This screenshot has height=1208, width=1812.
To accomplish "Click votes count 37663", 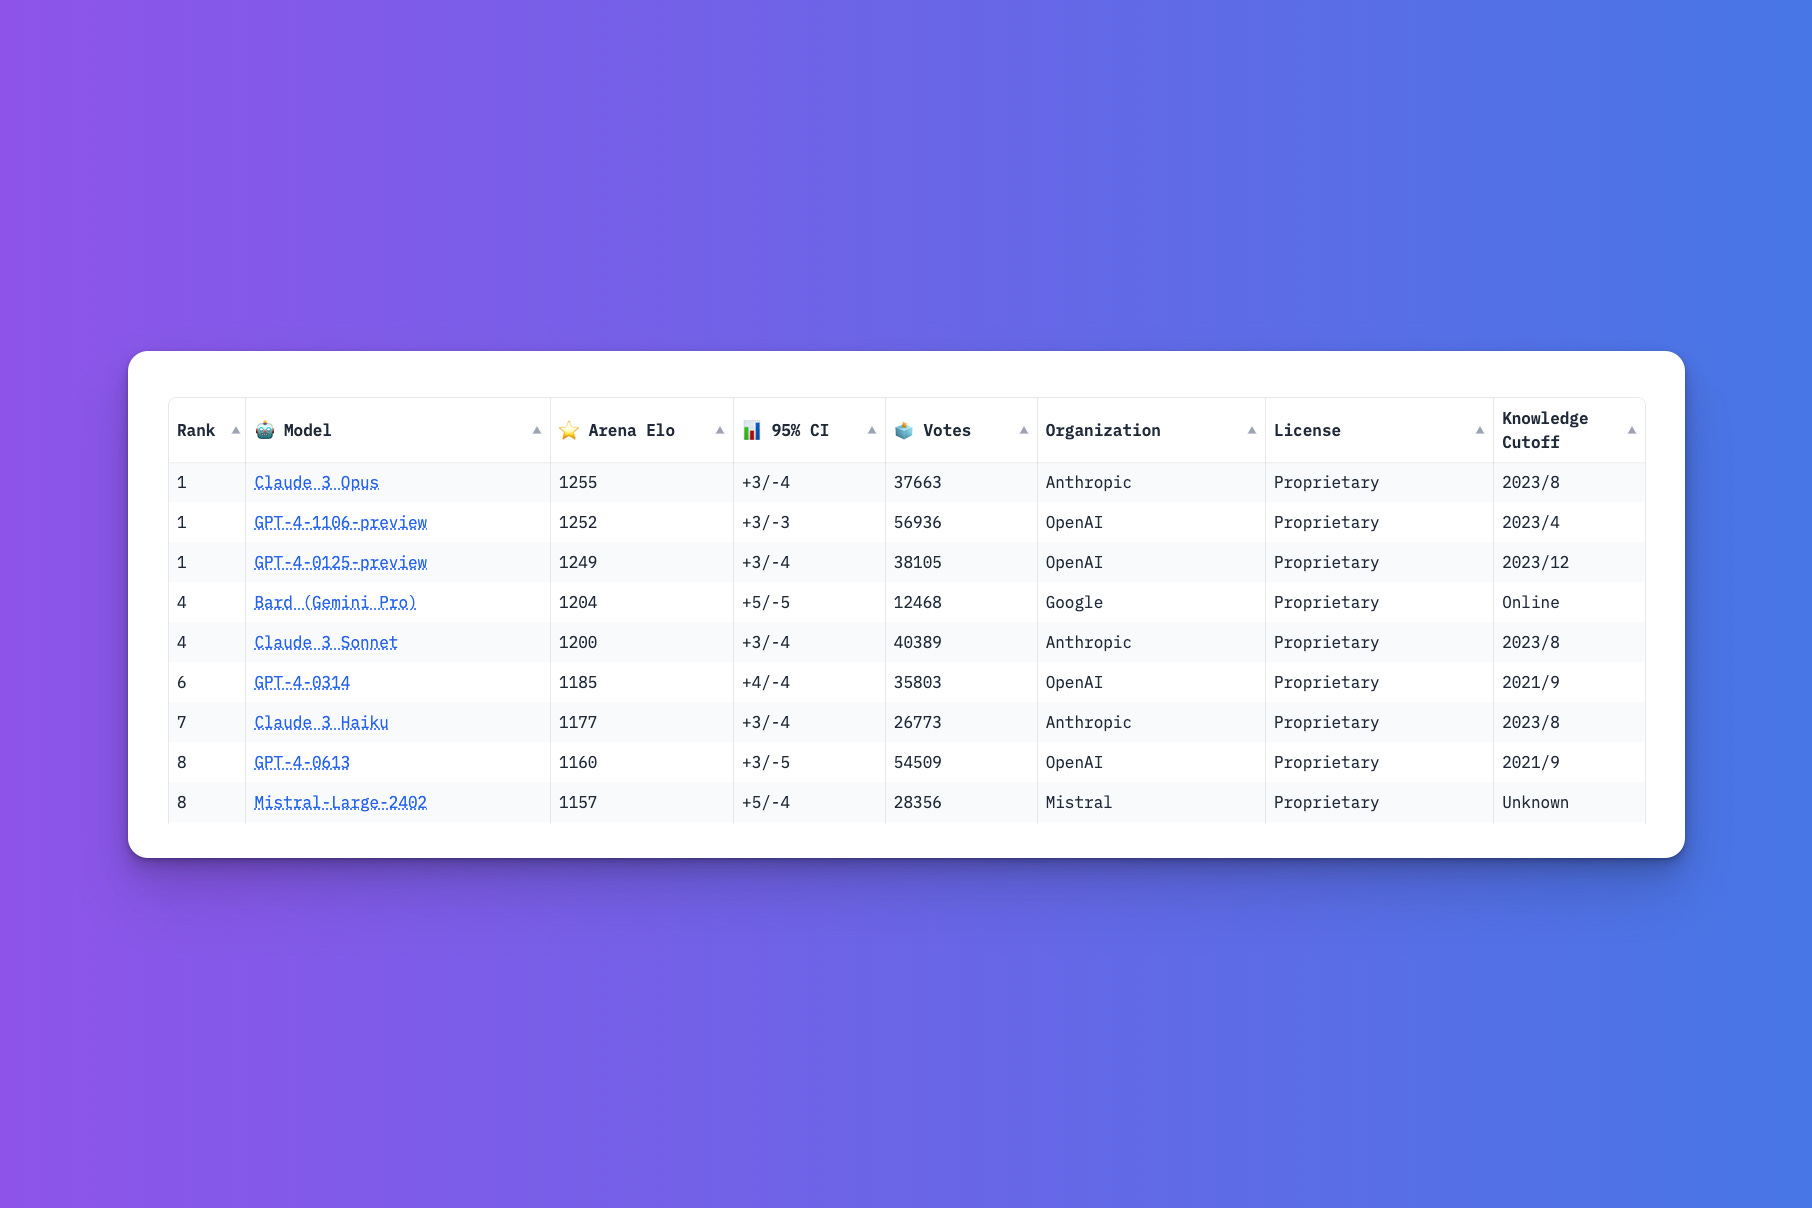I will coord(918,482).
